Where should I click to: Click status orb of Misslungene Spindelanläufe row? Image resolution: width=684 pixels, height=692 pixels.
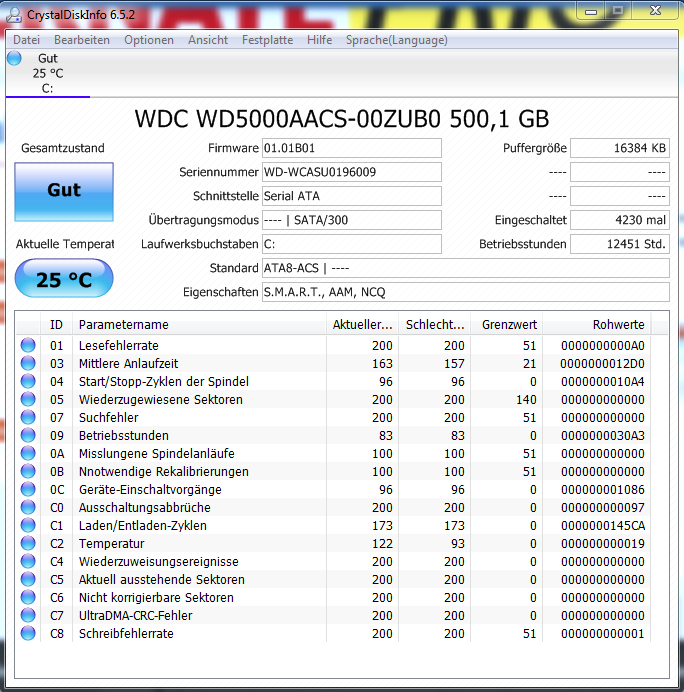click(x=28, y=453)
